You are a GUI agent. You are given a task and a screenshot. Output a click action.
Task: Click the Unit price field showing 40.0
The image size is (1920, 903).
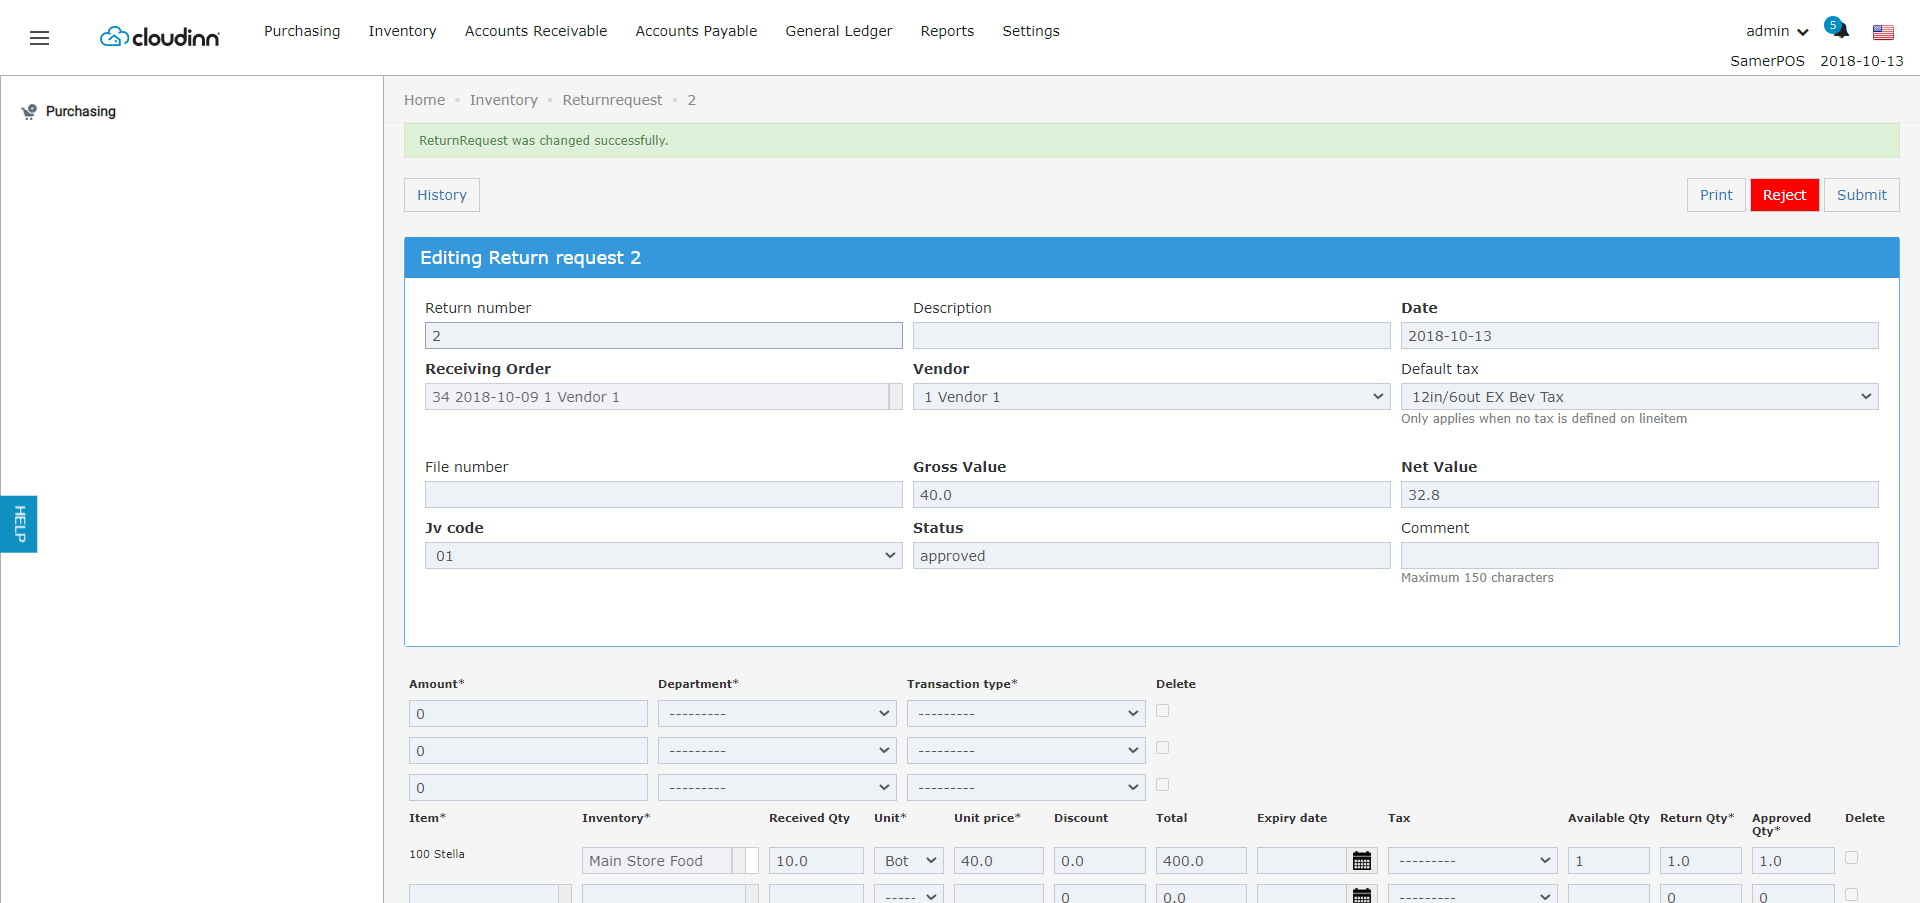click(998, 861)
